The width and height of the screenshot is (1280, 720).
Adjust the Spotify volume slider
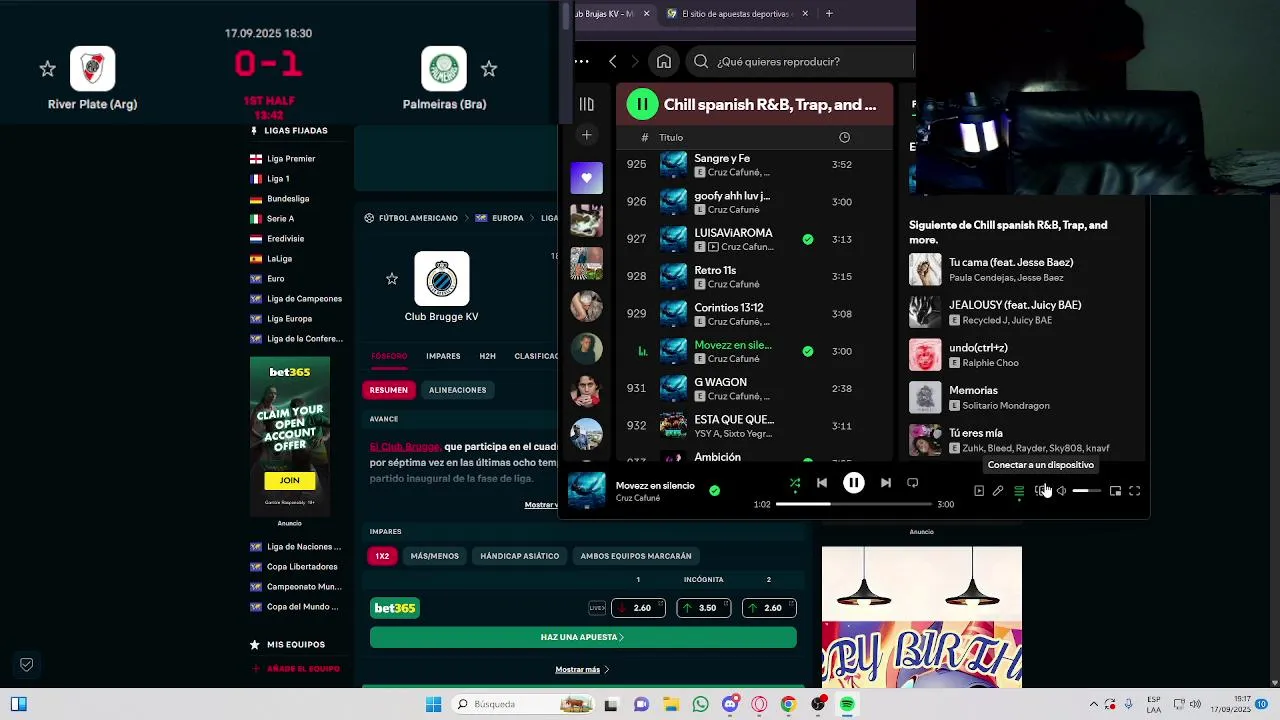[1087, 491]
